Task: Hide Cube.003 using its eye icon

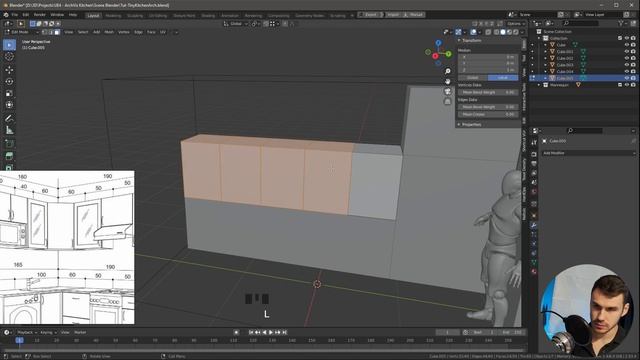Action: tap(627, 65)
